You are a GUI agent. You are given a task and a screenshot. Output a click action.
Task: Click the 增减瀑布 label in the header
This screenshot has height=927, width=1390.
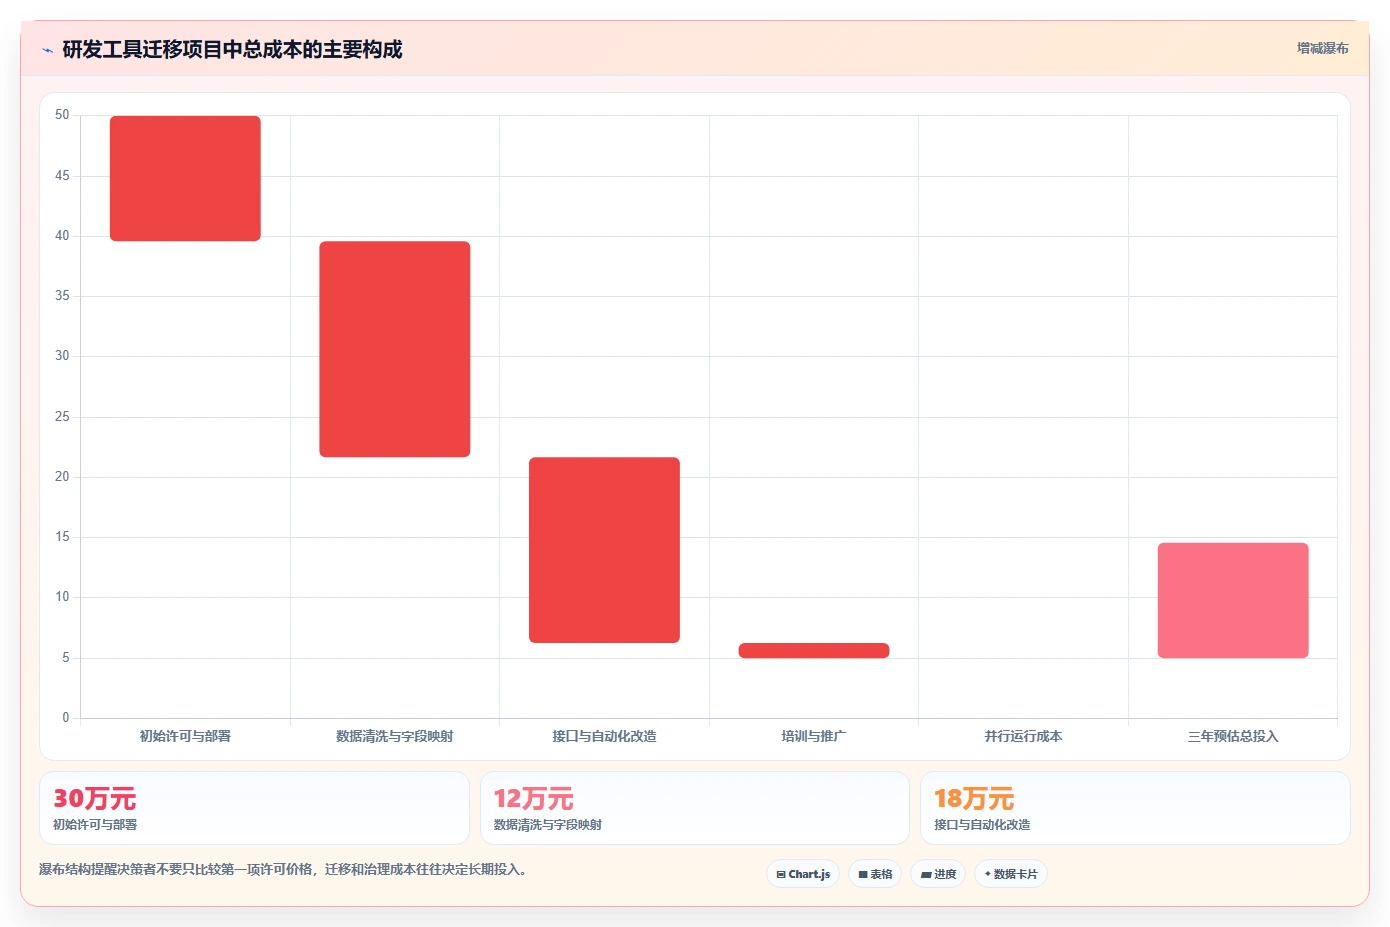(1322, 48)
